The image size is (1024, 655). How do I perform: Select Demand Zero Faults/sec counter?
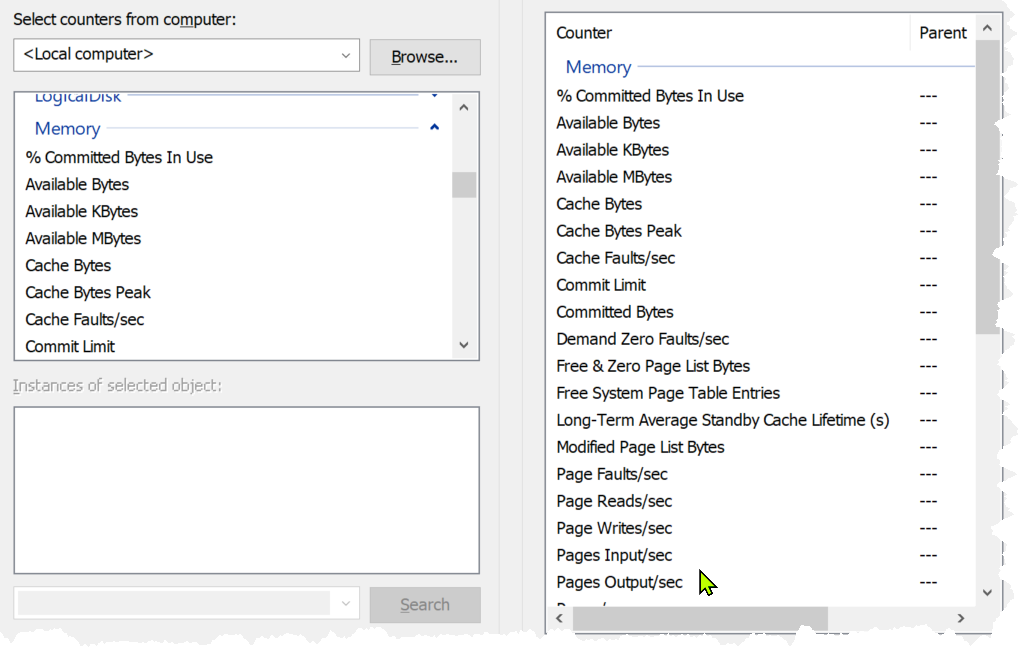click(643, 340)
